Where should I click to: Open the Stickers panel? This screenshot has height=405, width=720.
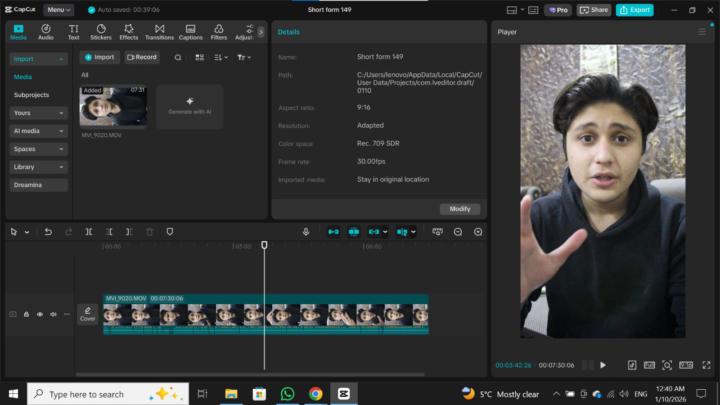pos(101,31)
